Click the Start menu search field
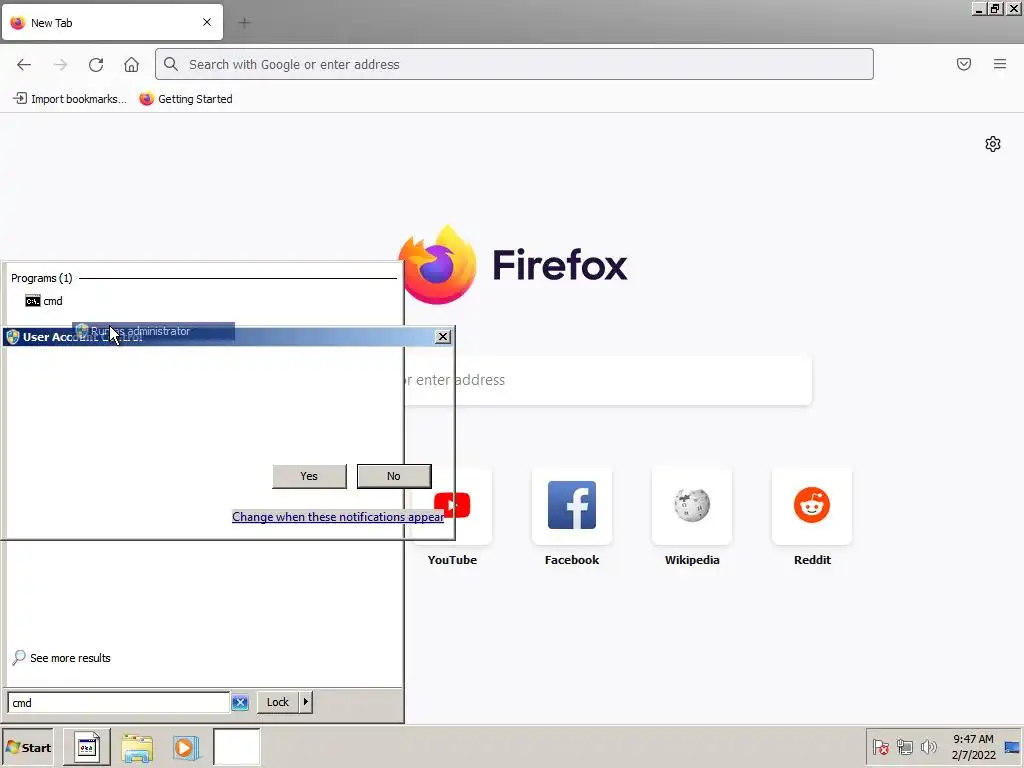Image resolution: width=1024 pixels, height=768 pixels. [x=119, y=703]
